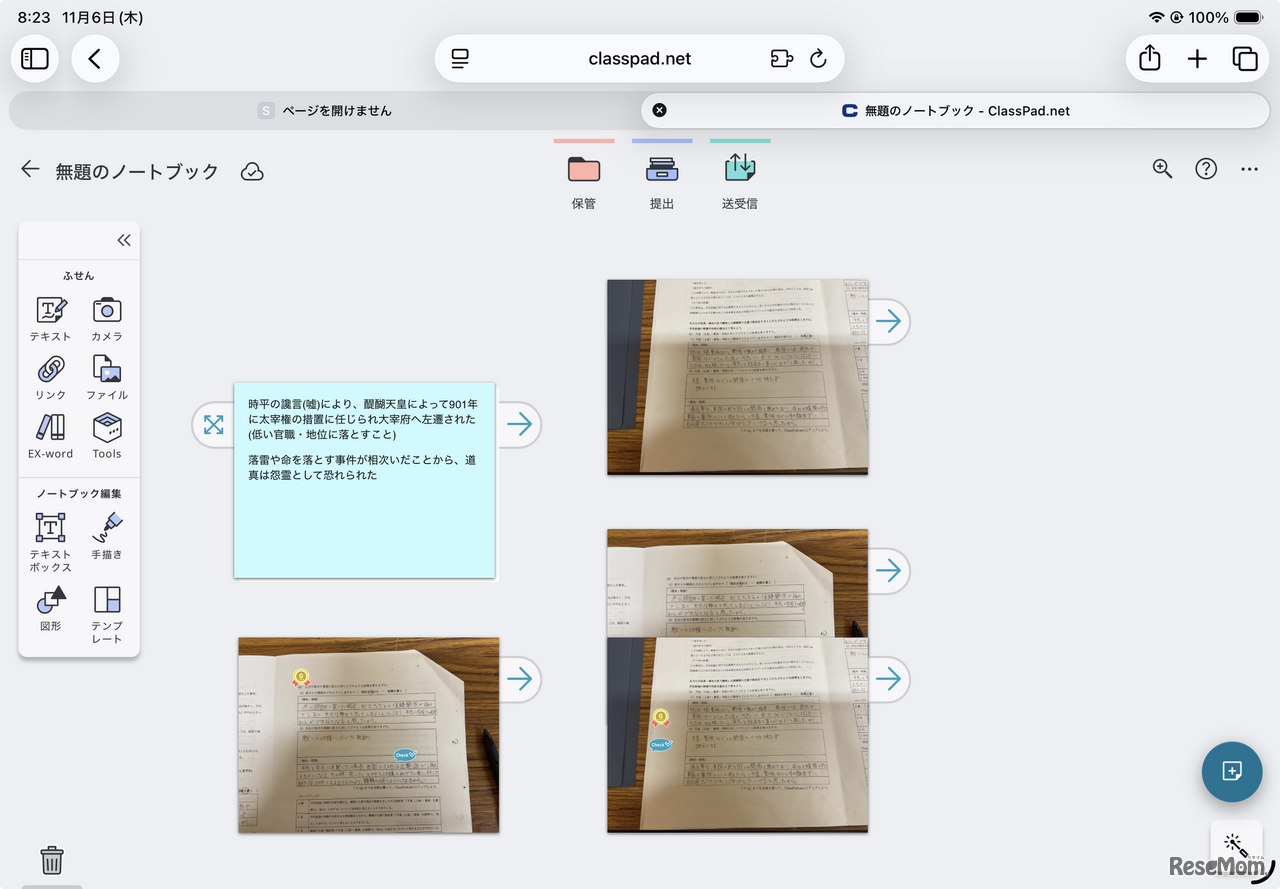Open the bottom-left worksheet photo thumbnail
The width and height of the screenshot is (1280, 889).
368,735
